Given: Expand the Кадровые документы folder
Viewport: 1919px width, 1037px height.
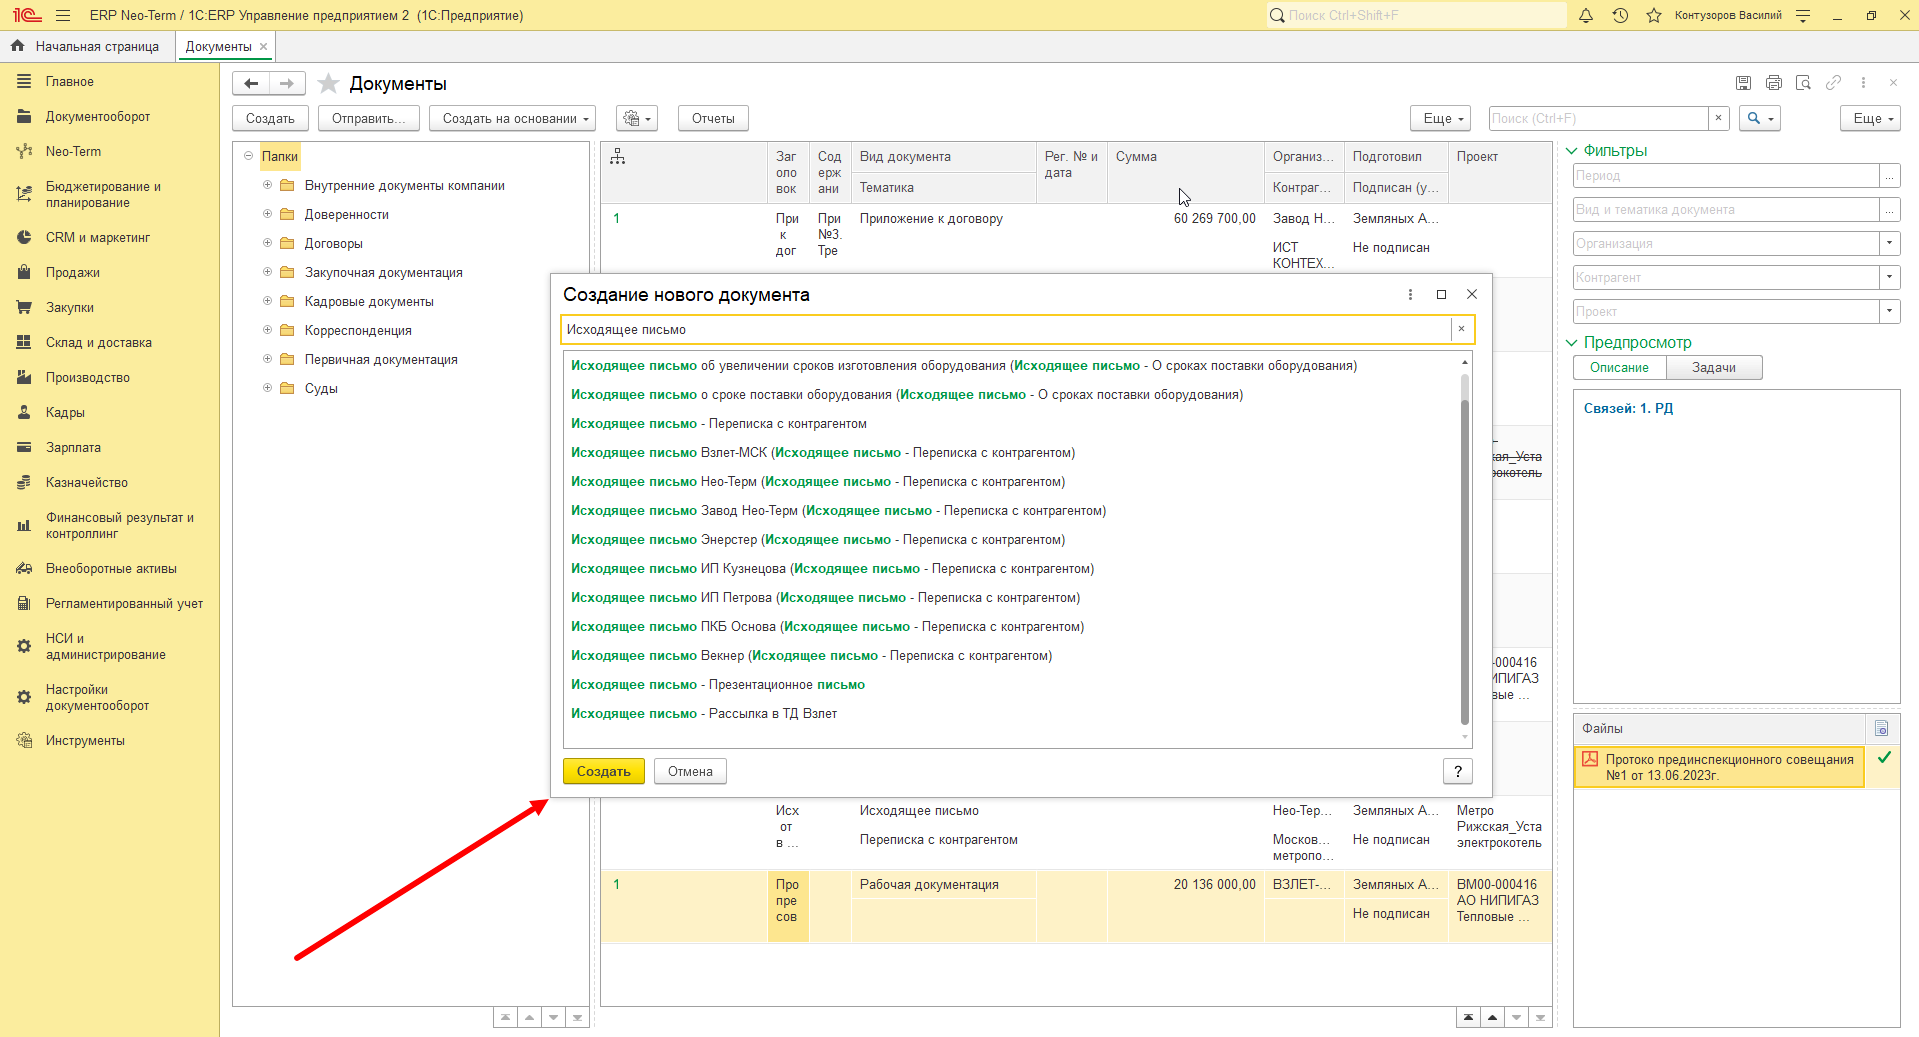Looking at the screenshot, I should [x=267, y=301].
